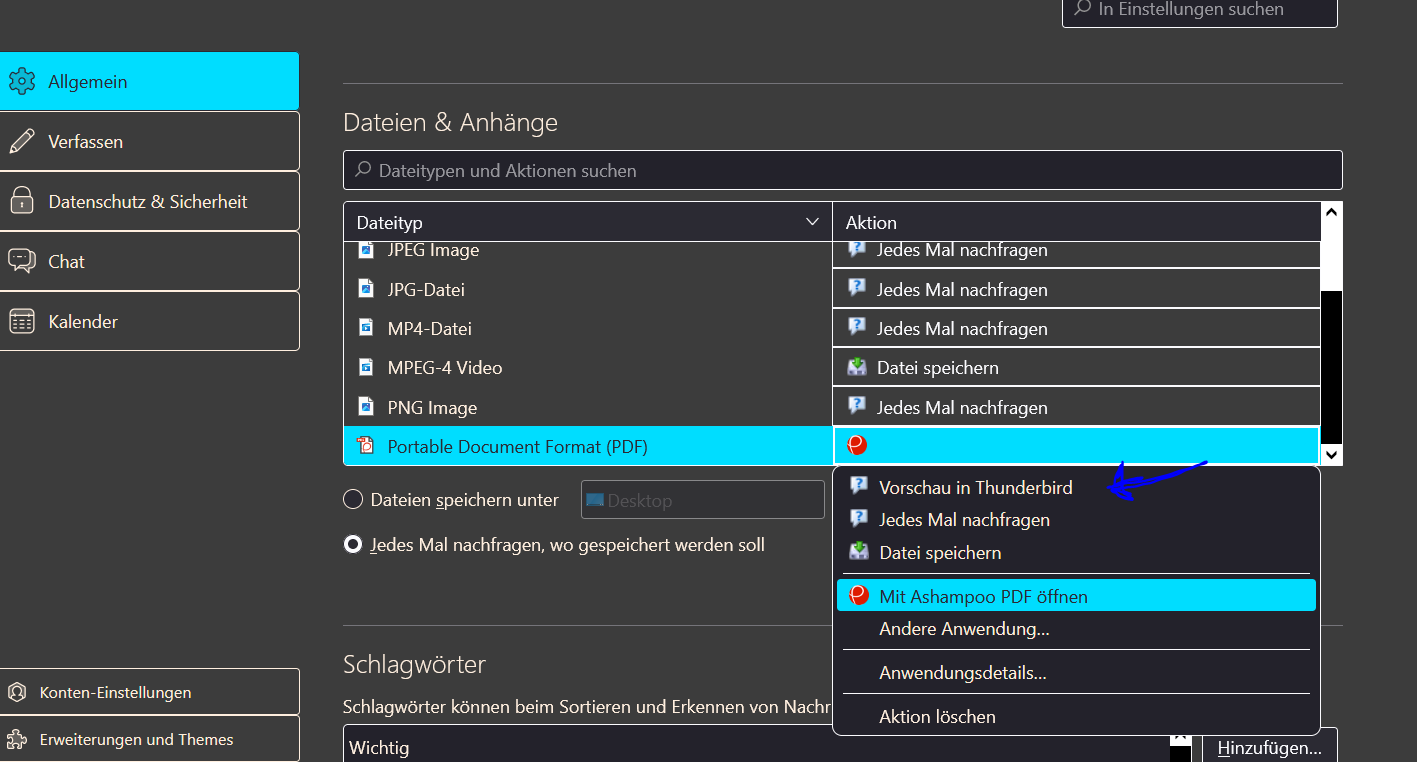Open Chat via the speech bubble icon
This screenshot has width=1417, height=762.
point(22,261)
